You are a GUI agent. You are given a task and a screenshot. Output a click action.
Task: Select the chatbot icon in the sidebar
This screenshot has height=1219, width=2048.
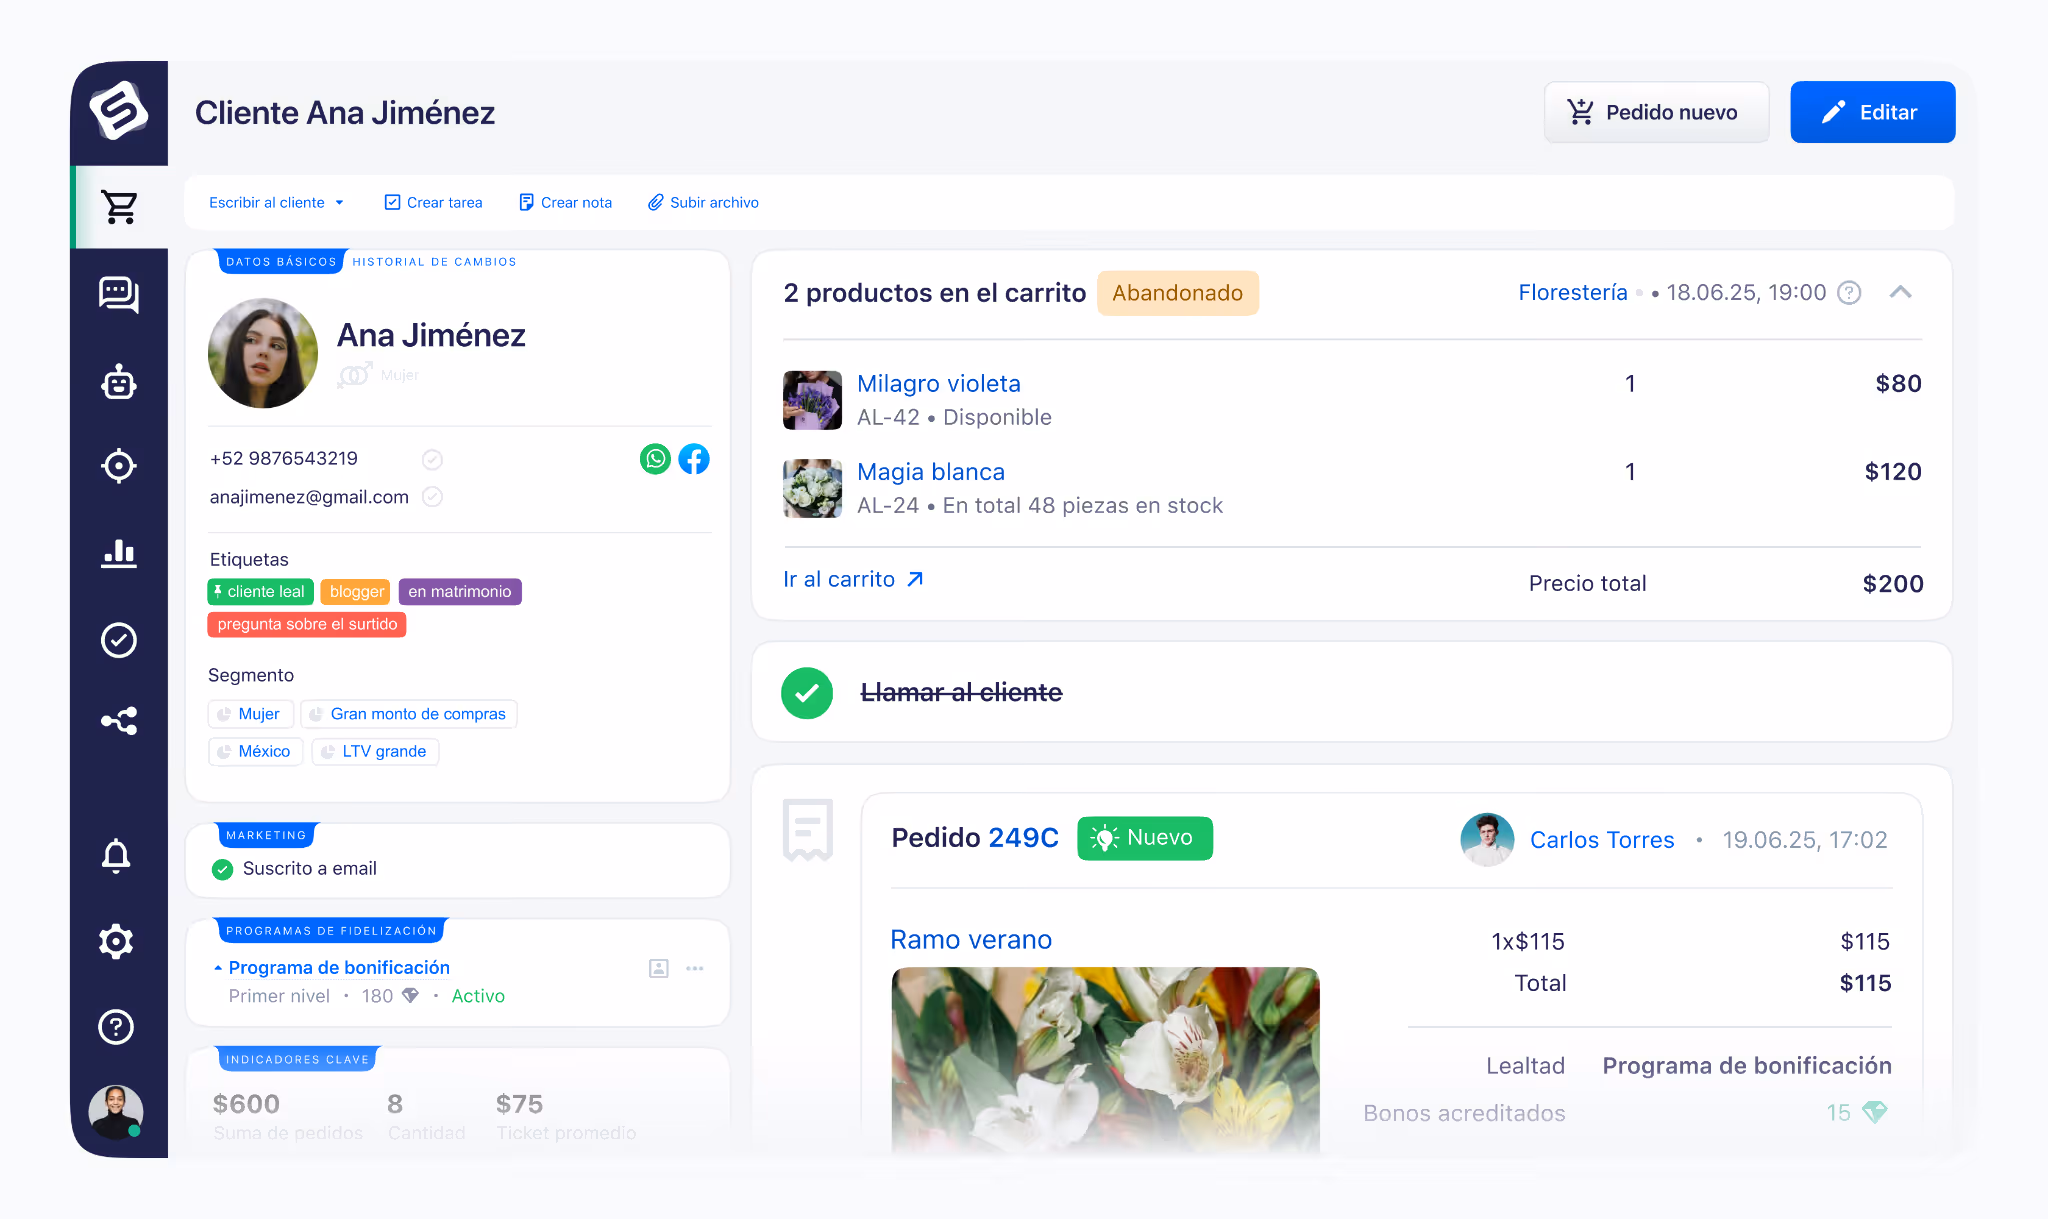pyautogui.click(x=118, y=383)
